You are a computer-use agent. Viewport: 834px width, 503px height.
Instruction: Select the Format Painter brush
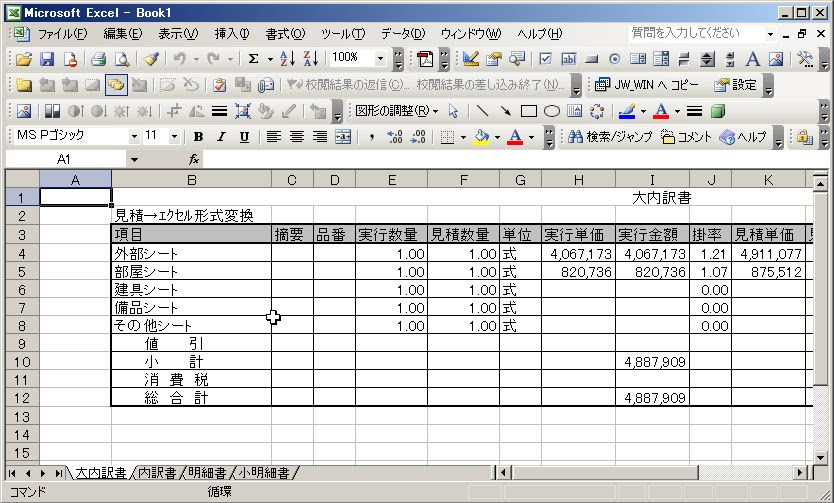152,59
